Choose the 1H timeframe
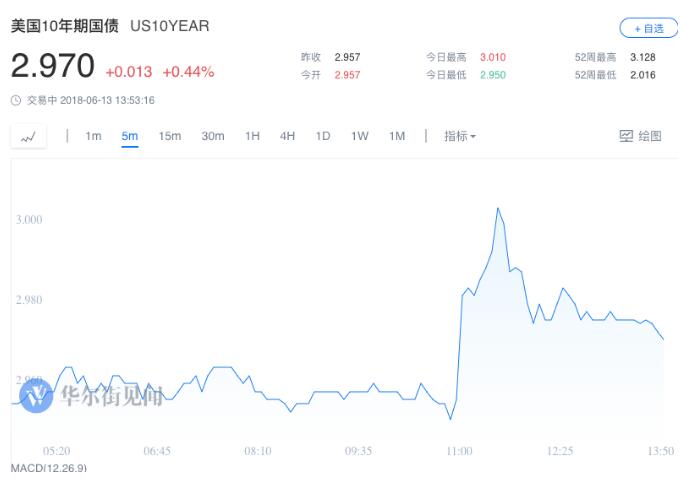683x488 pixels. click(252, 136)
